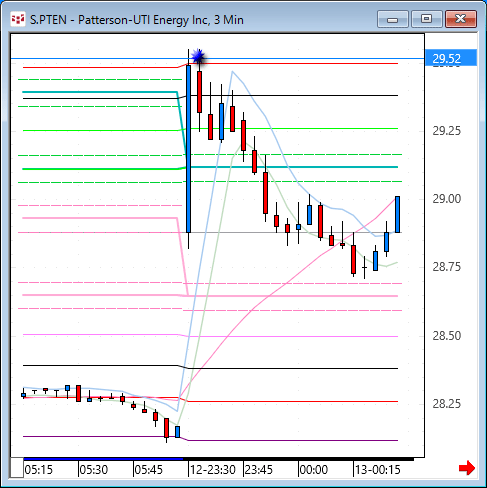Screen dimensions: 487x488
Task: Click the 29.52 current price label
Action: point(451,58)
